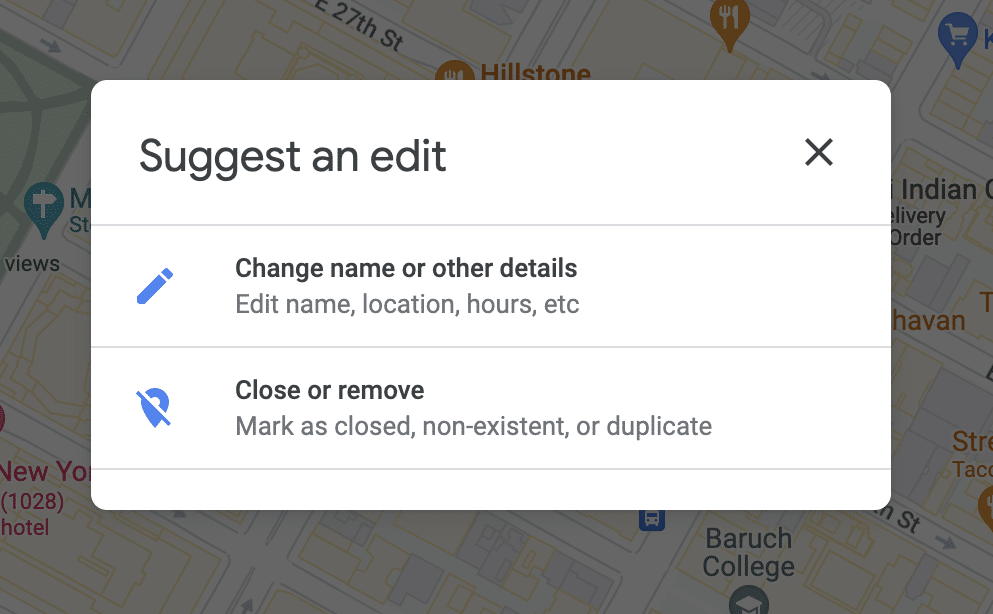Select Close or remove option
The width and height of the screenshot is (993, 614).
491,408
